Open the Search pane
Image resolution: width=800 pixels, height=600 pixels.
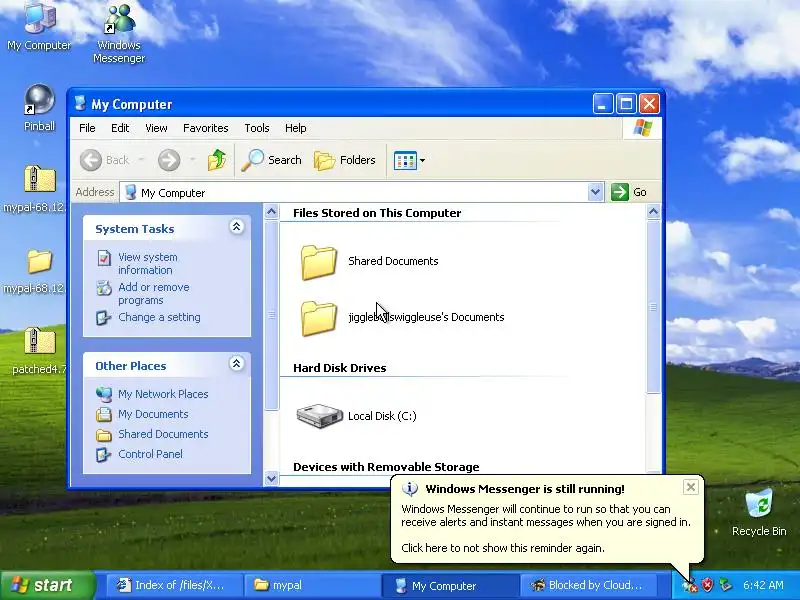coord(271,160)
